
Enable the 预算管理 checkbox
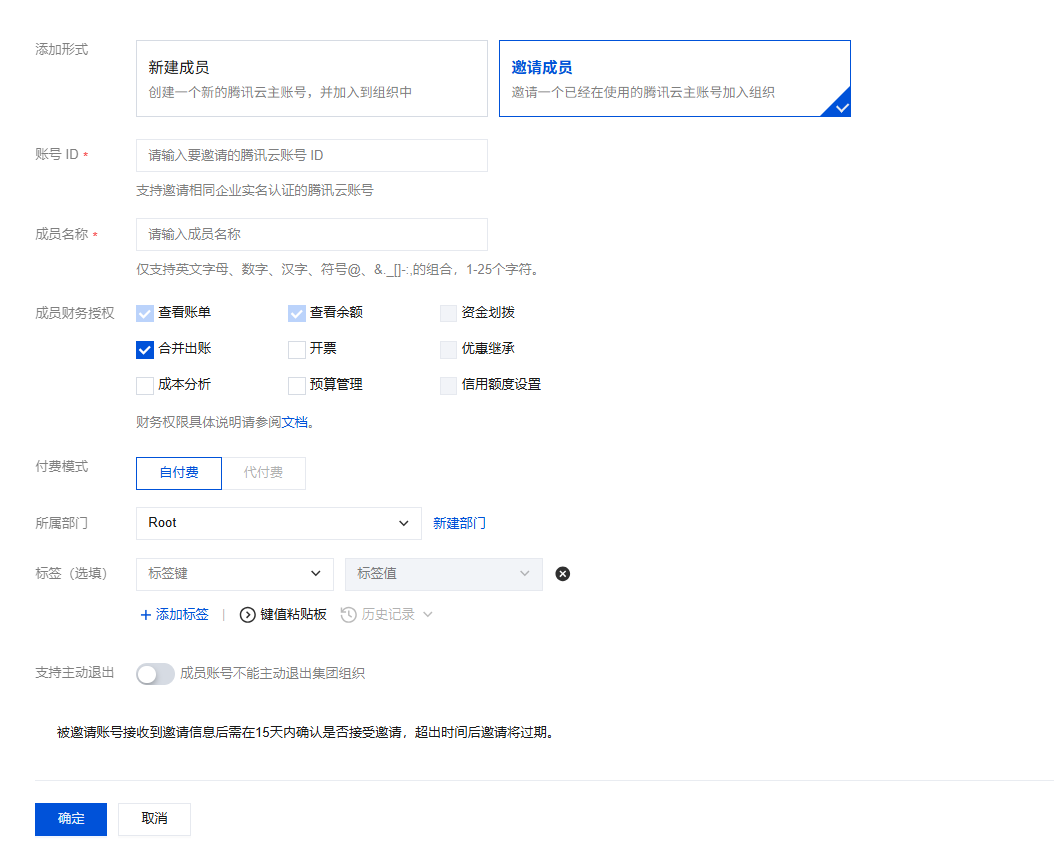[x=297, y=385]
